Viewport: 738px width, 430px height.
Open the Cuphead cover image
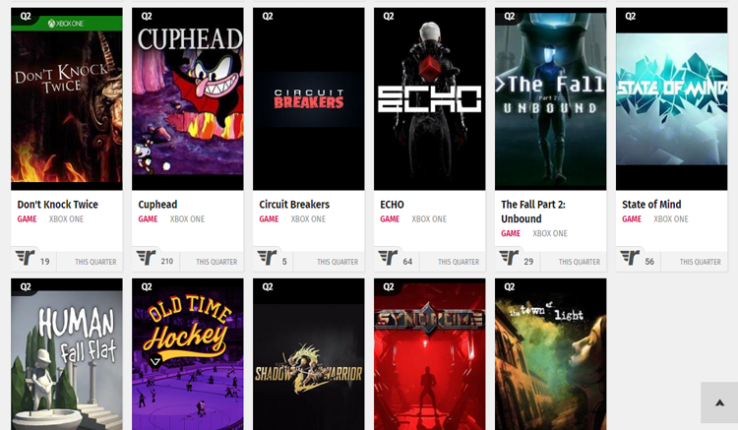click(188, 99)
